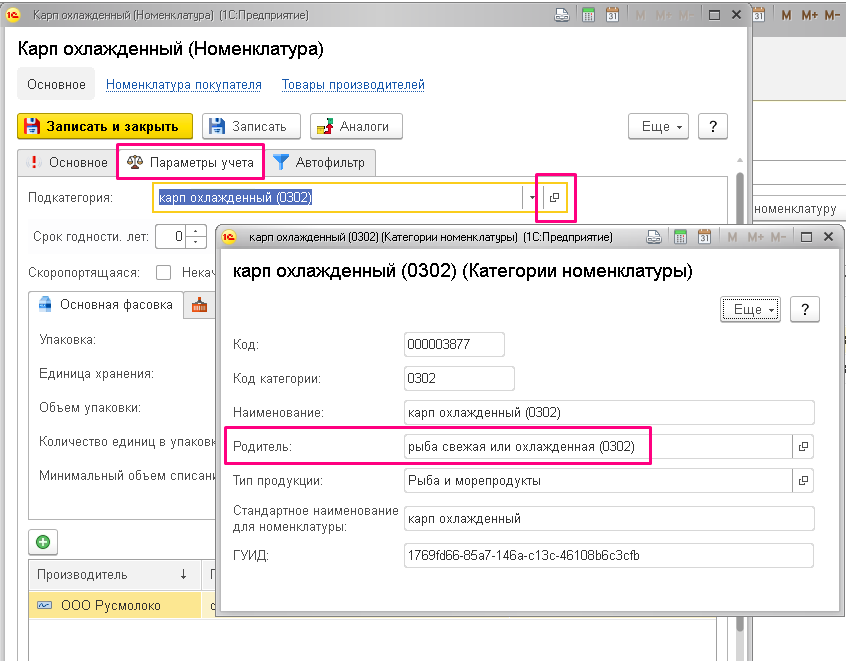Click print icon in main window titlebar
The width and height of the screenshot is (846, 661).
(x=562, y=15)
